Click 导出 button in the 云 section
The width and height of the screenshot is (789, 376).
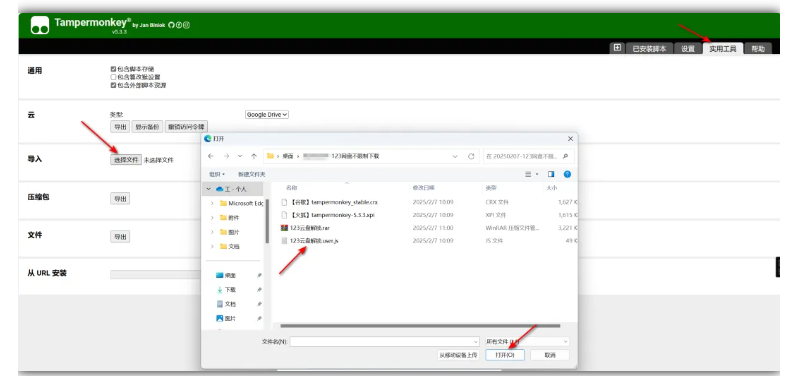[x=120, y=127]
